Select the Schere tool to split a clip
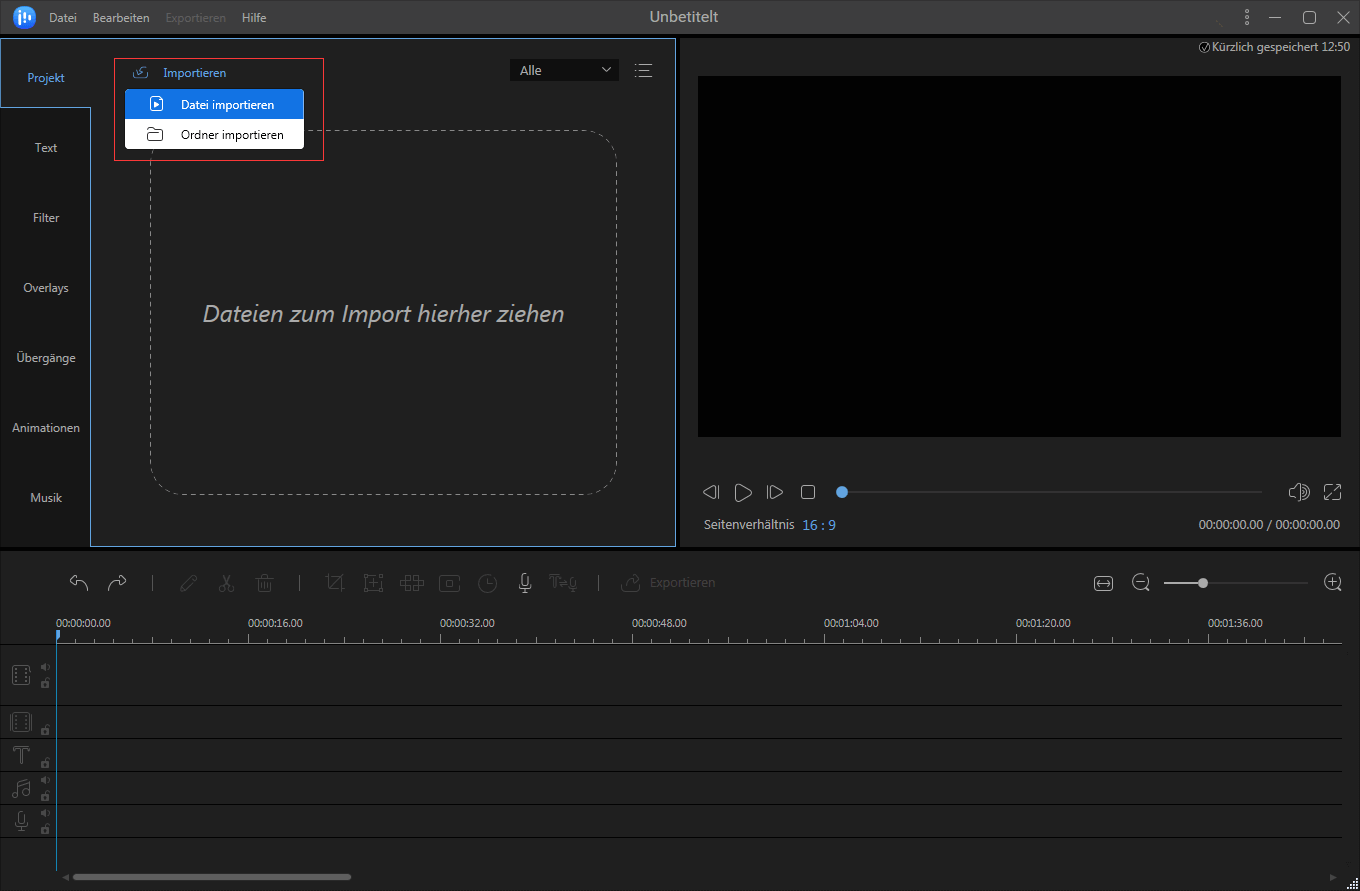 click(x=226, y=583)
